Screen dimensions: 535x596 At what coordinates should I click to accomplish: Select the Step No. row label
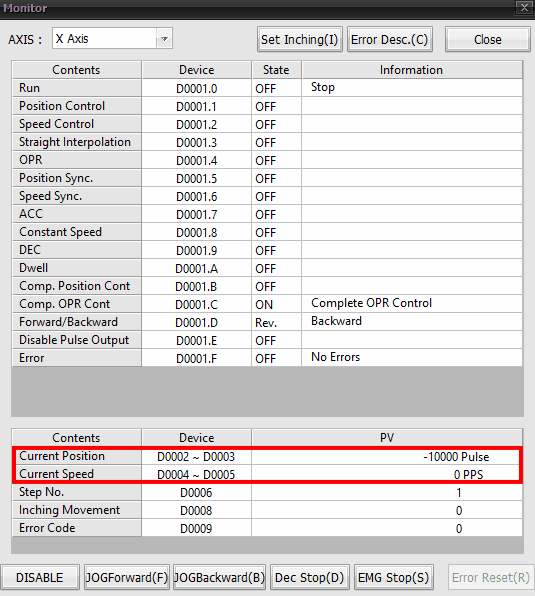pos(77,492)
